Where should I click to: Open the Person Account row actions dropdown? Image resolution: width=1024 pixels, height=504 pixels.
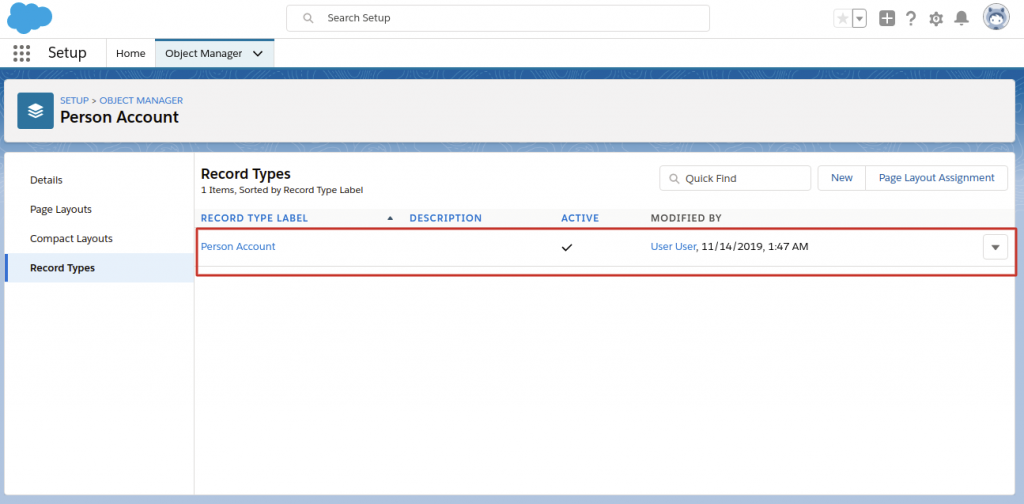click(995, 247)
